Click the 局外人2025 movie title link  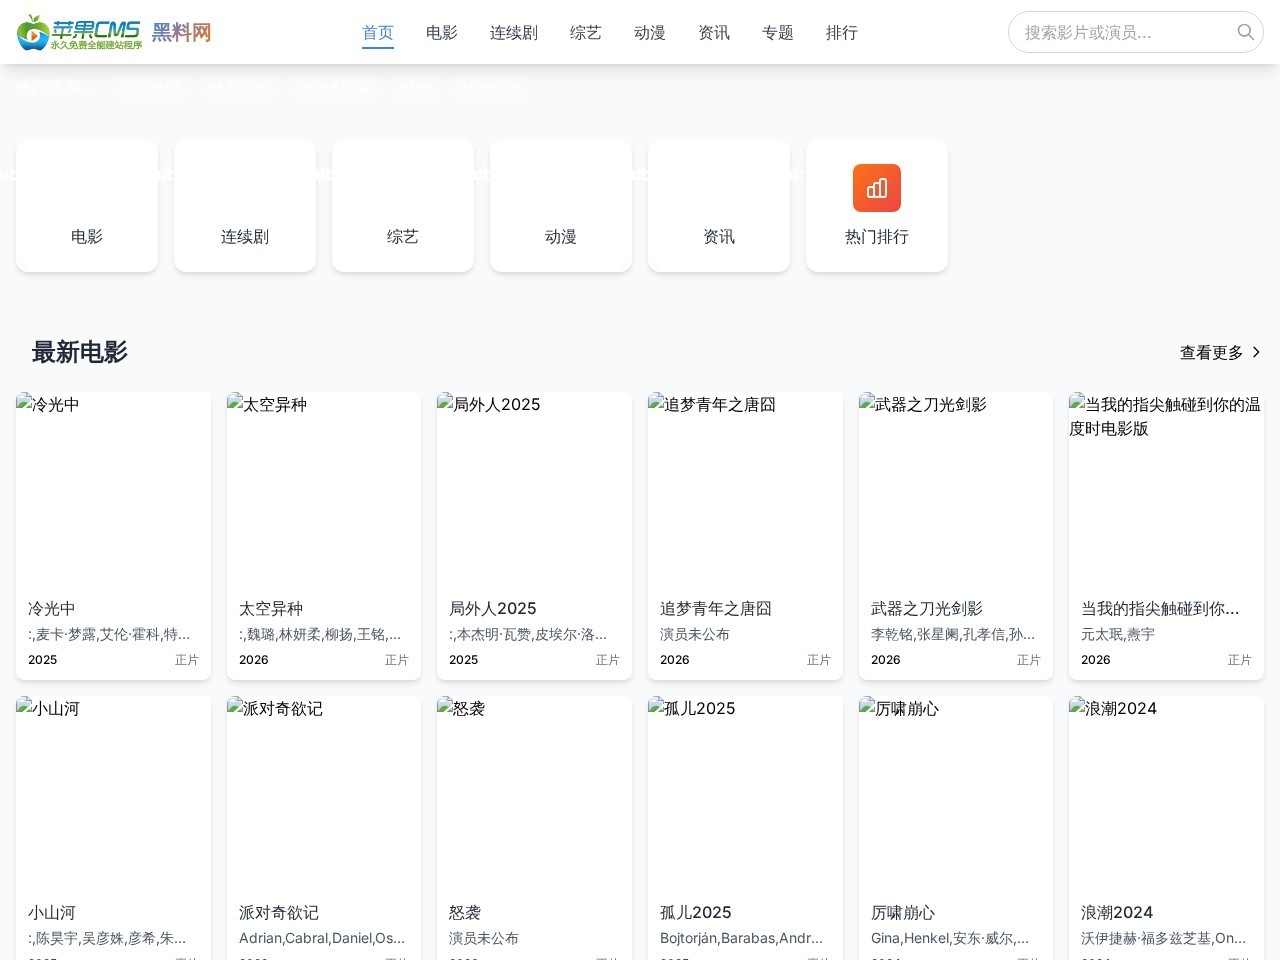(x=491, y=608)
